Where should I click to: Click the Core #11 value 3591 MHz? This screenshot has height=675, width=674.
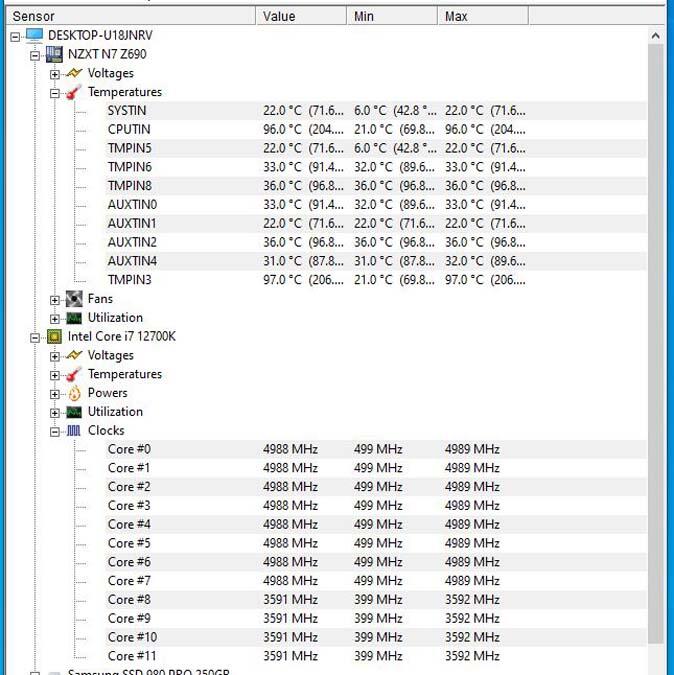point(291,656)
